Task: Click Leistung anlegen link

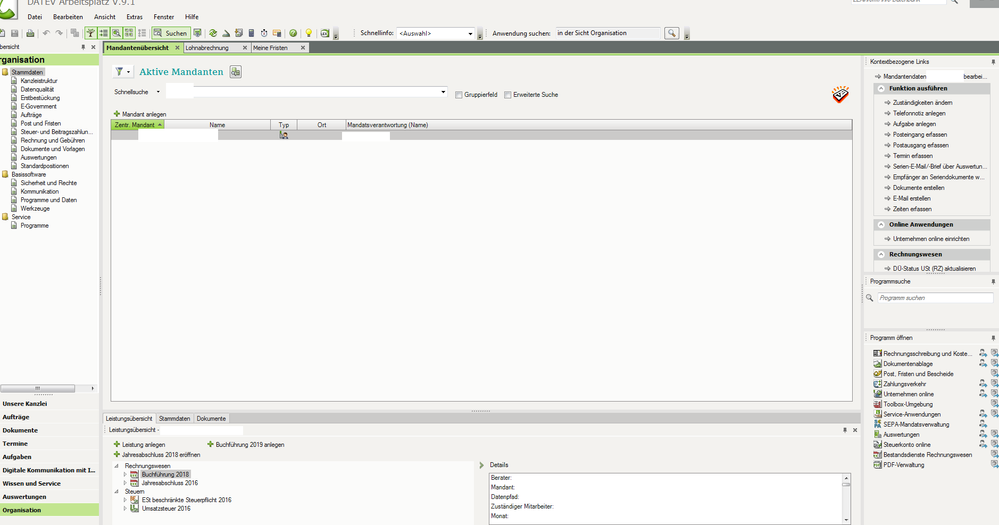Action: [143, 445]
